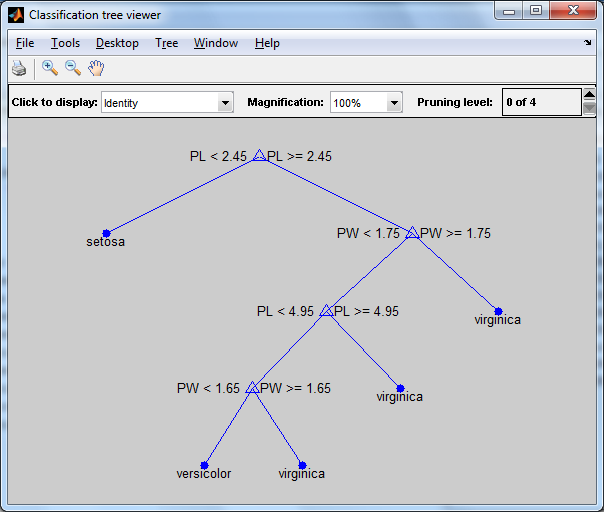Screen dimensions: 604x512
Task: Select the Zoom In magnifier tool
Action: 50,68
